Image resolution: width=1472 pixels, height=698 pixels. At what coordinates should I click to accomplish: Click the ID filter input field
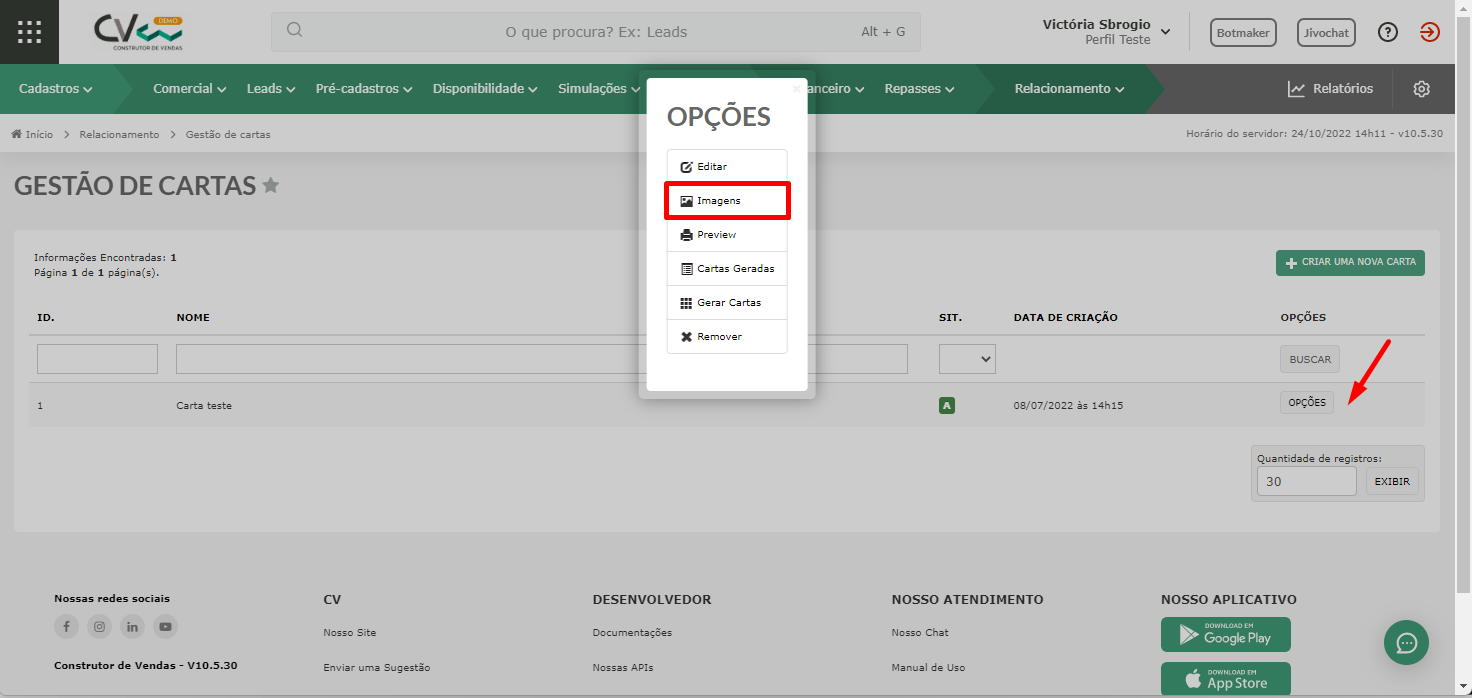tap(97, 359)
